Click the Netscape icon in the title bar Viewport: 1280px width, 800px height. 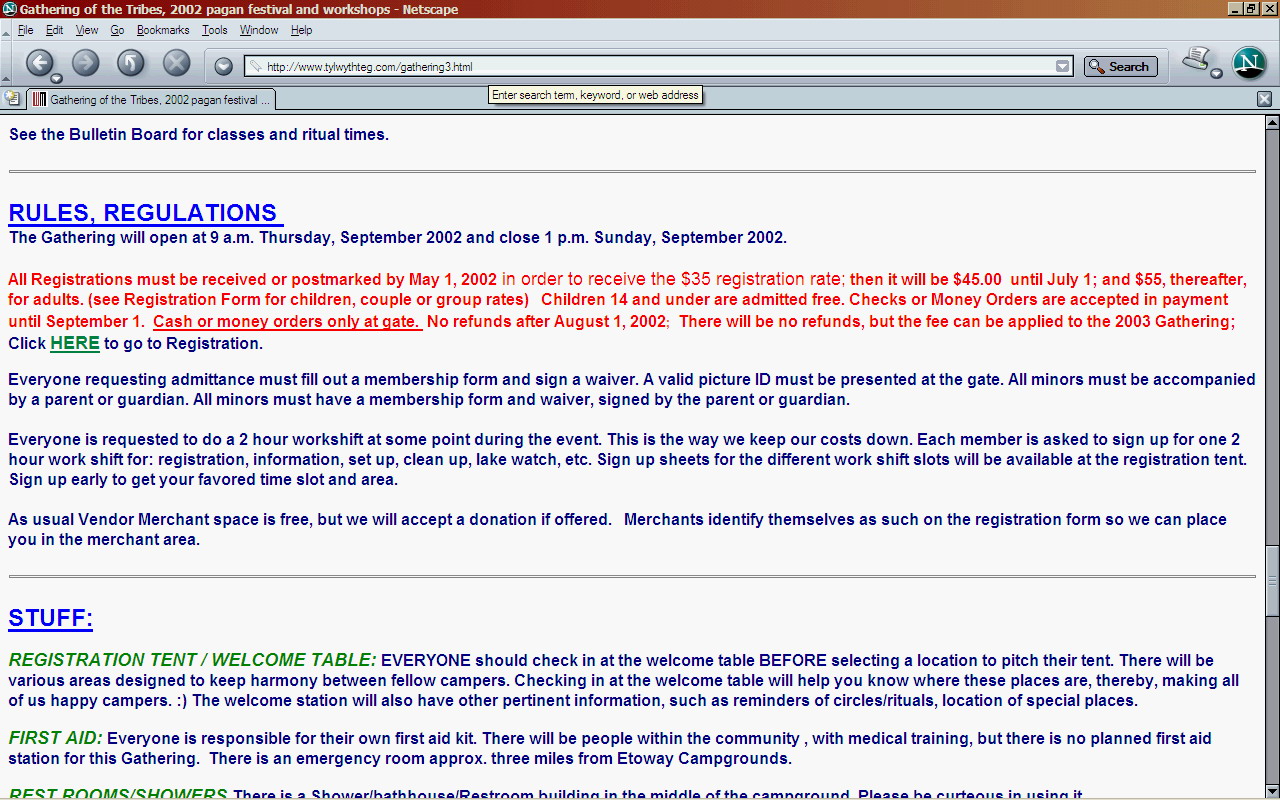click(x=9, y=9)
